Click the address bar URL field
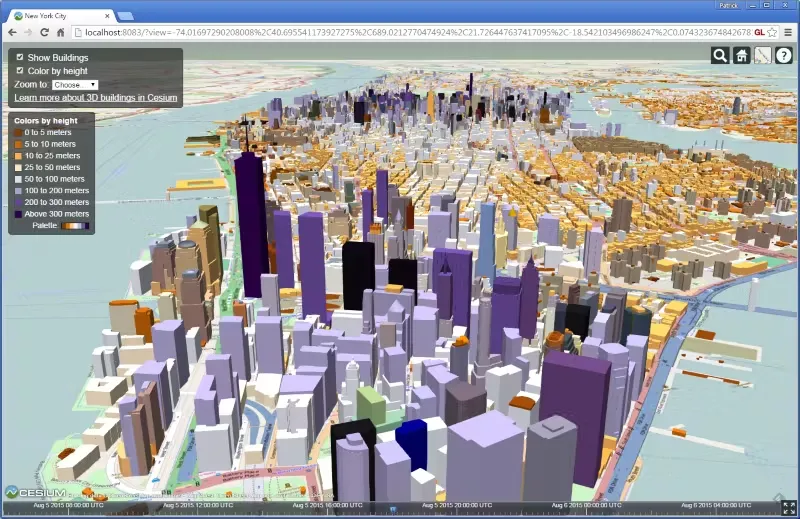Screen dimensions: 800x519 coord(417,32)
